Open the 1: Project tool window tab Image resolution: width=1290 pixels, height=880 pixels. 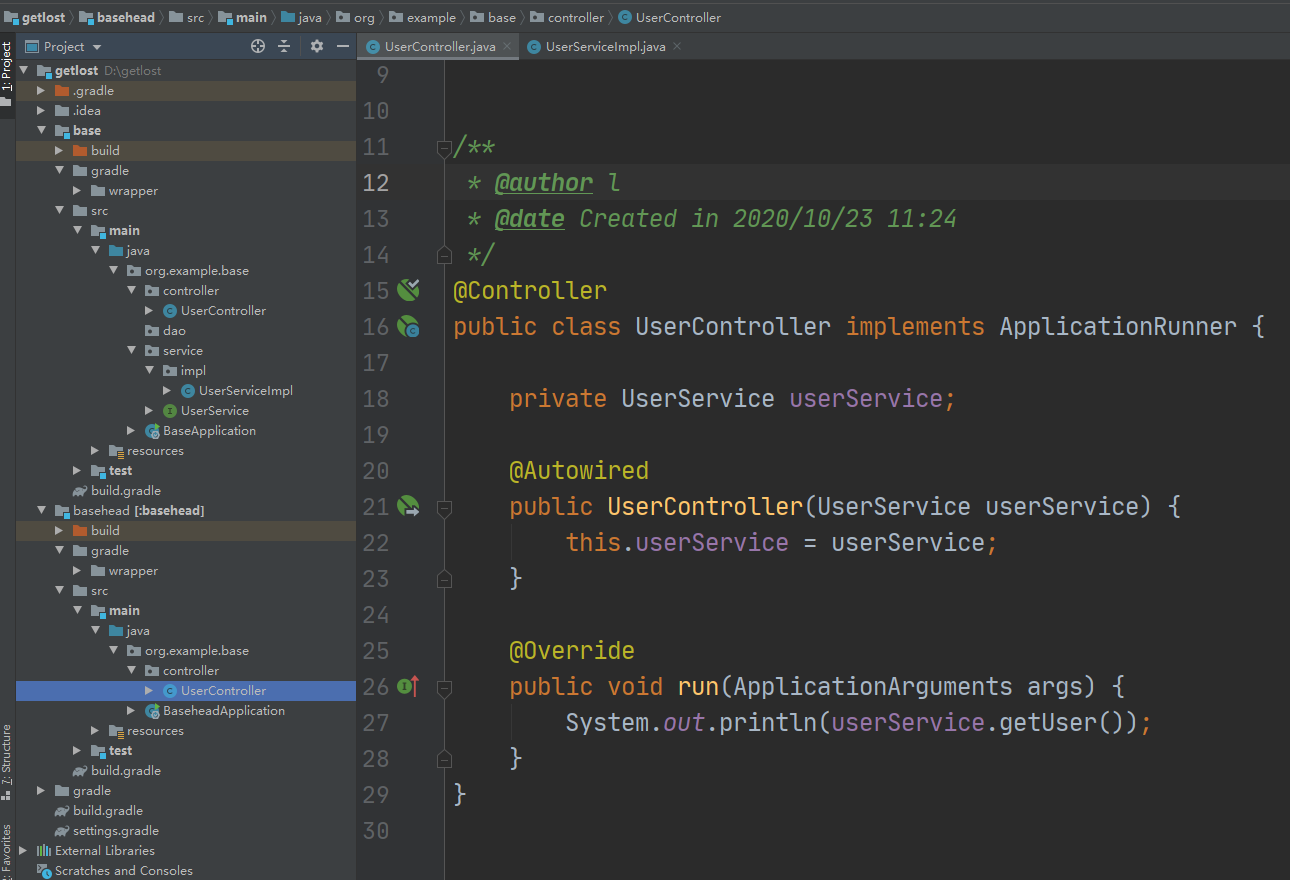click(x=7, y=73)
